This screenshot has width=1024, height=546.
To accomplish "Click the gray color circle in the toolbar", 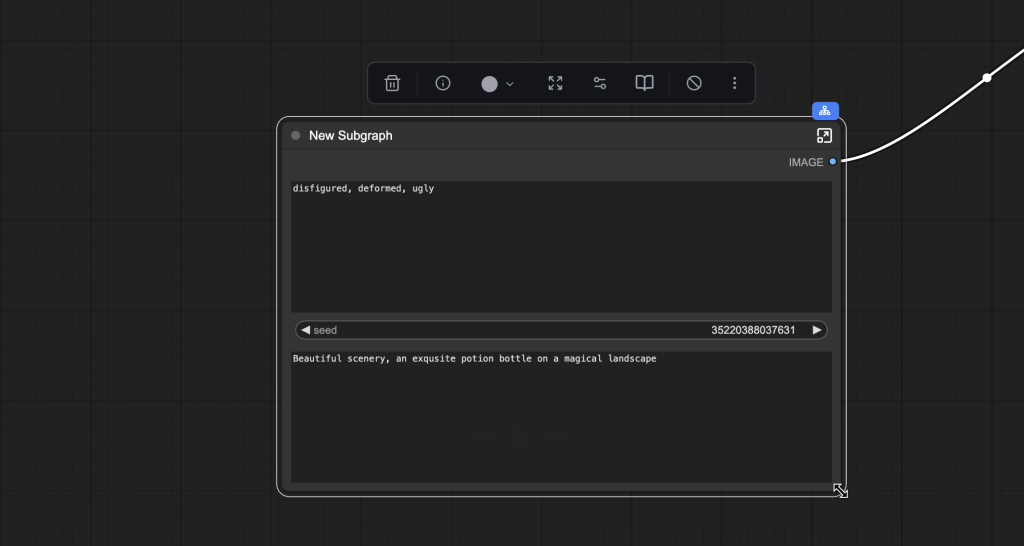I will pyautogui.click(x=489, y=84).
